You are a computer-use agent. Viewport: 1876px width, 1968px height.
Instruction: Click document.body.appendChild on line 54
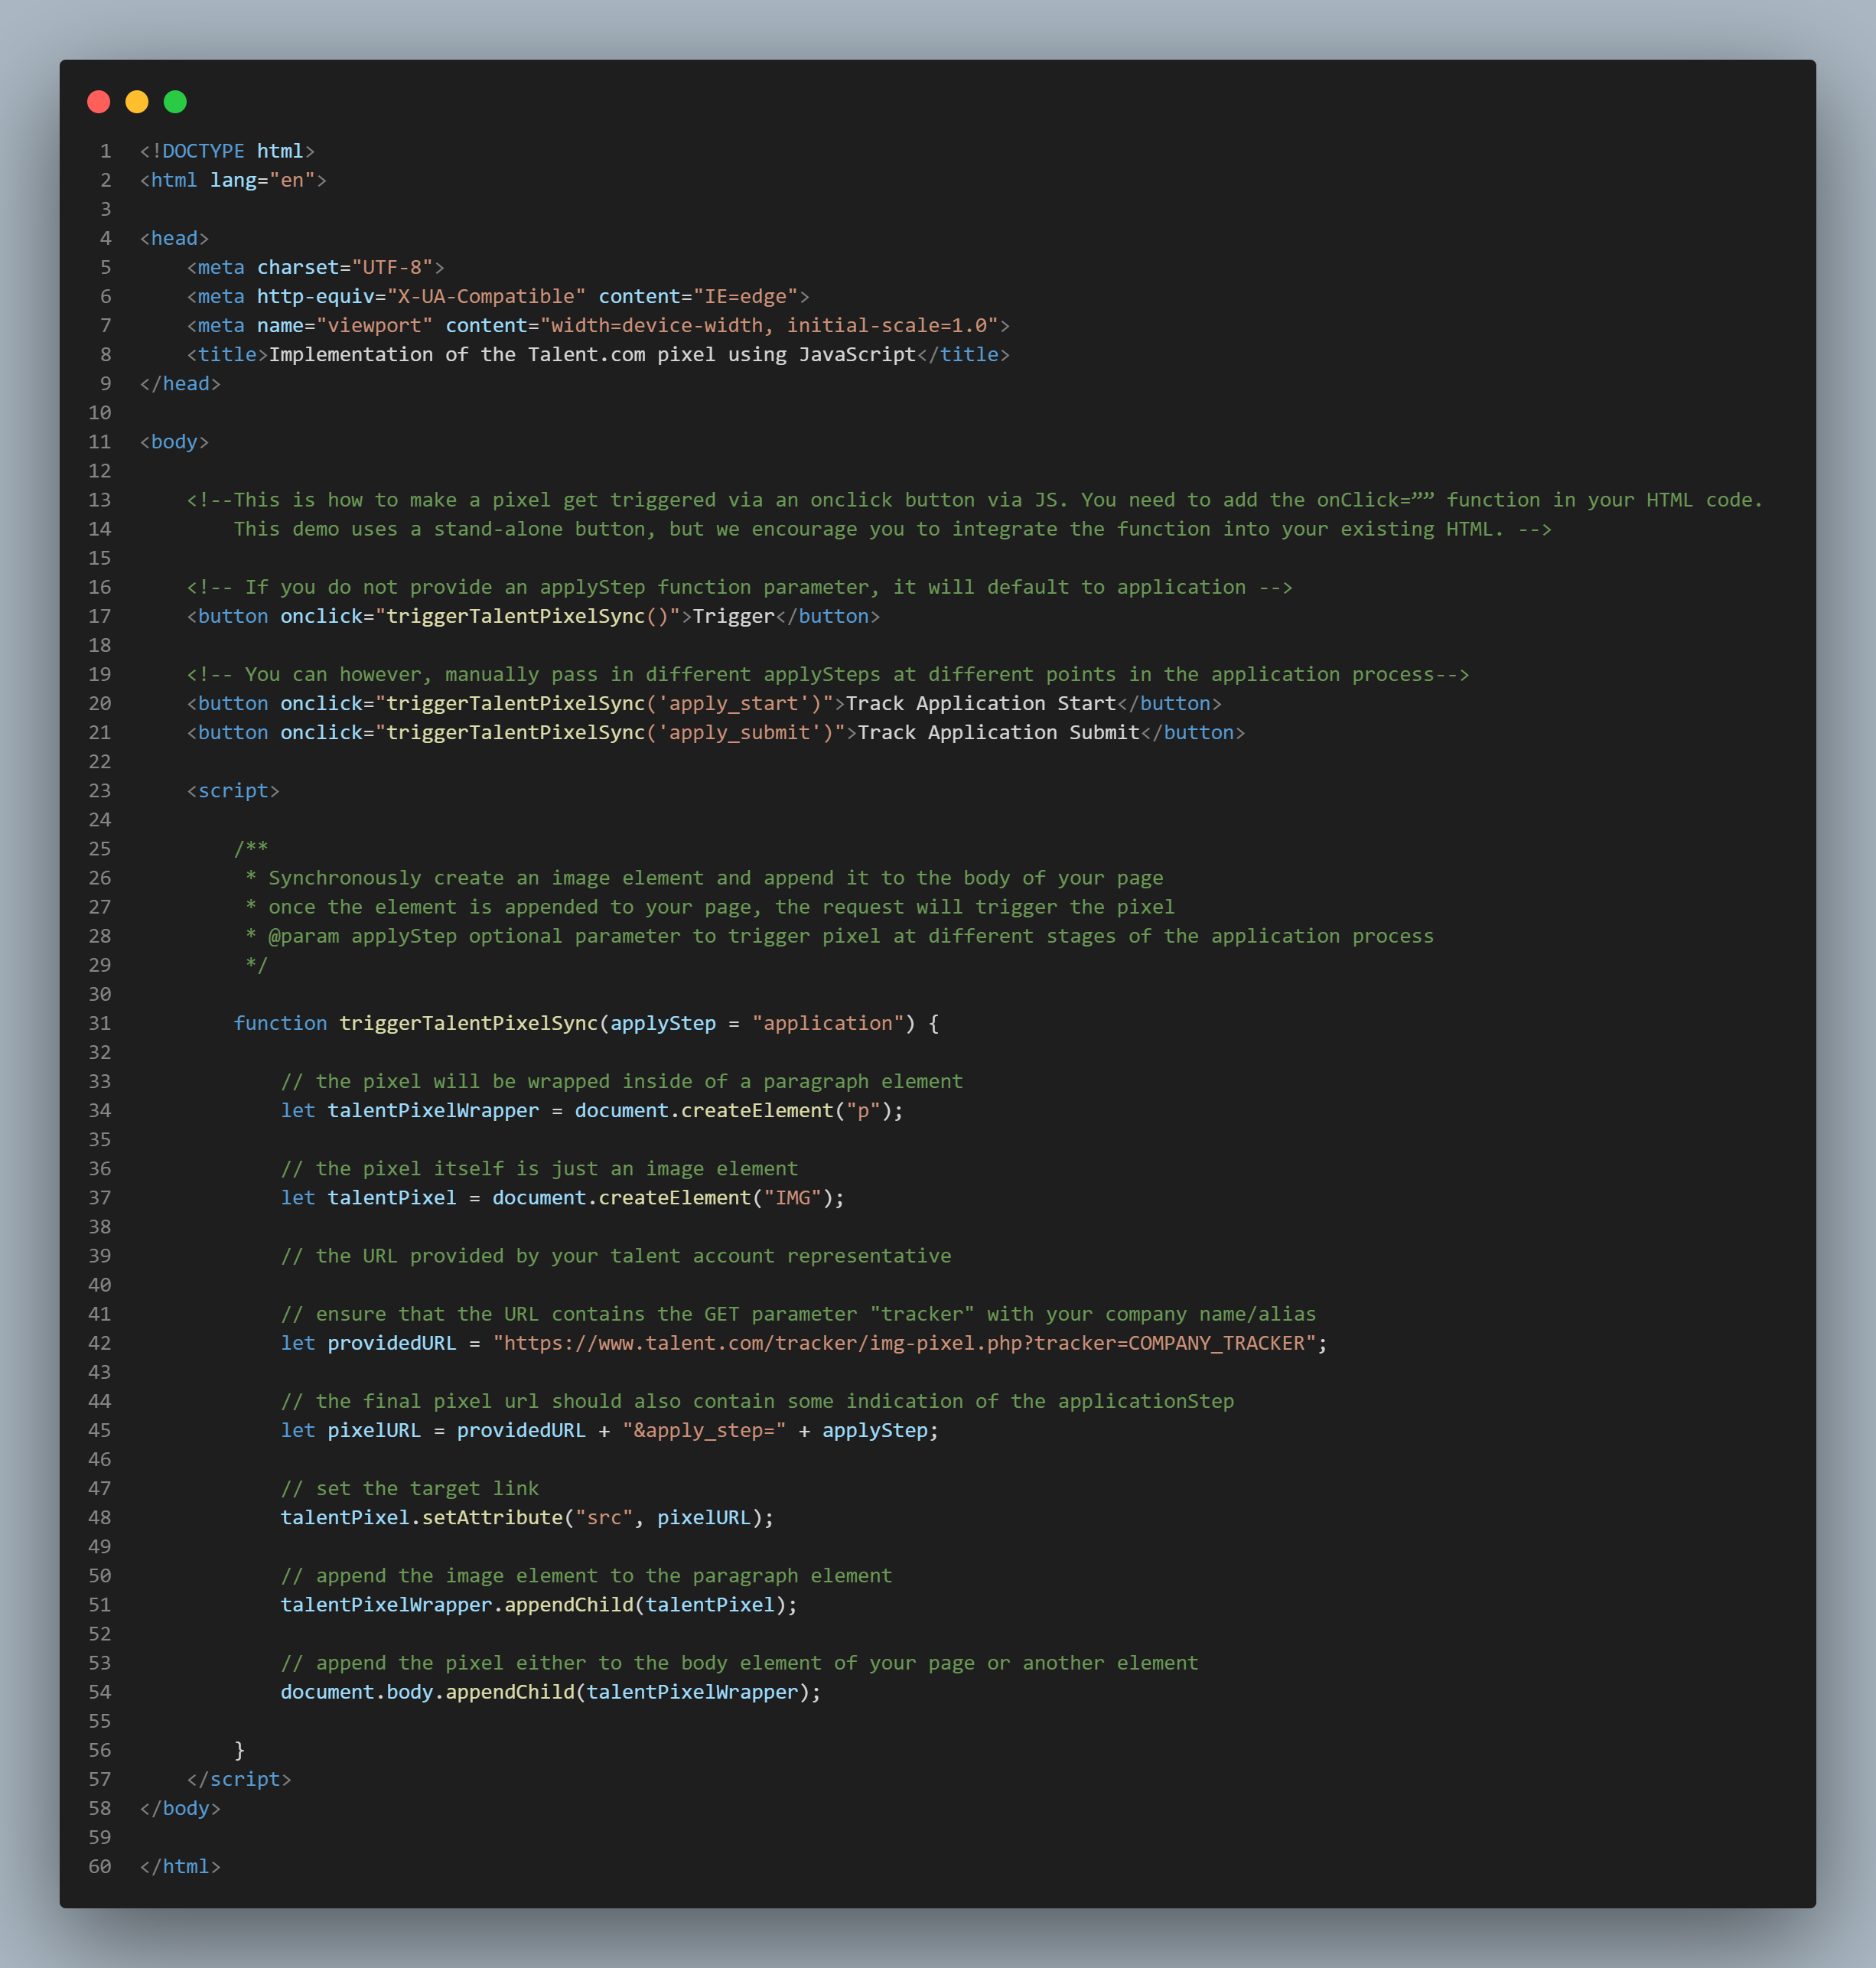(427, 1692)
